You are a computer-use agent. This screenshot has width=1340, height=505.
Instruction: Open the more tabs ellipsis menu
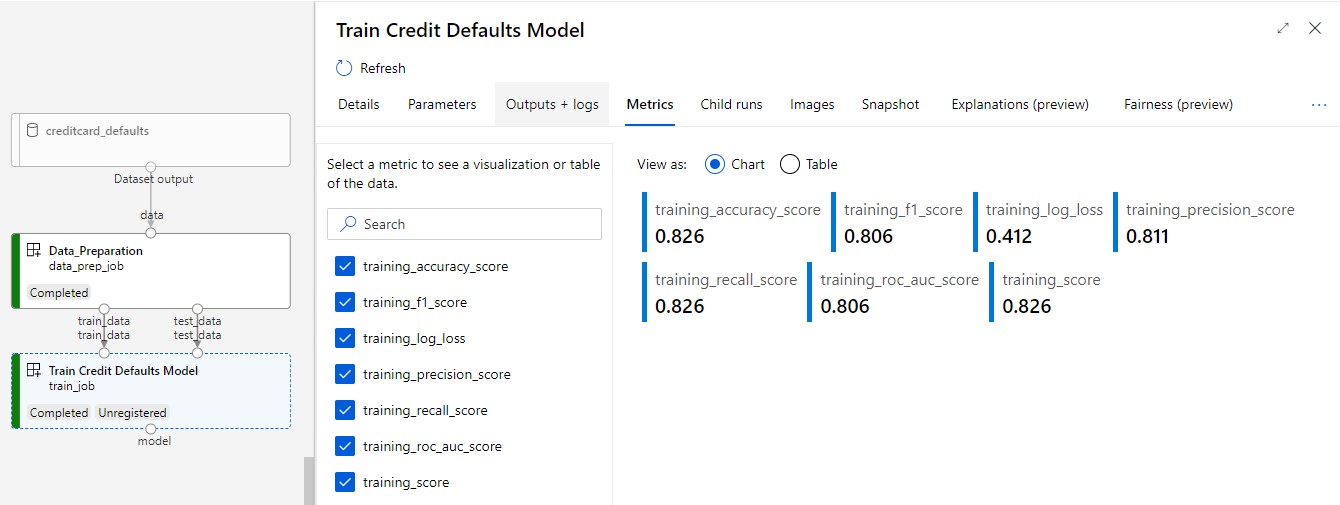pyautogui.click(x=1319, y=104)
